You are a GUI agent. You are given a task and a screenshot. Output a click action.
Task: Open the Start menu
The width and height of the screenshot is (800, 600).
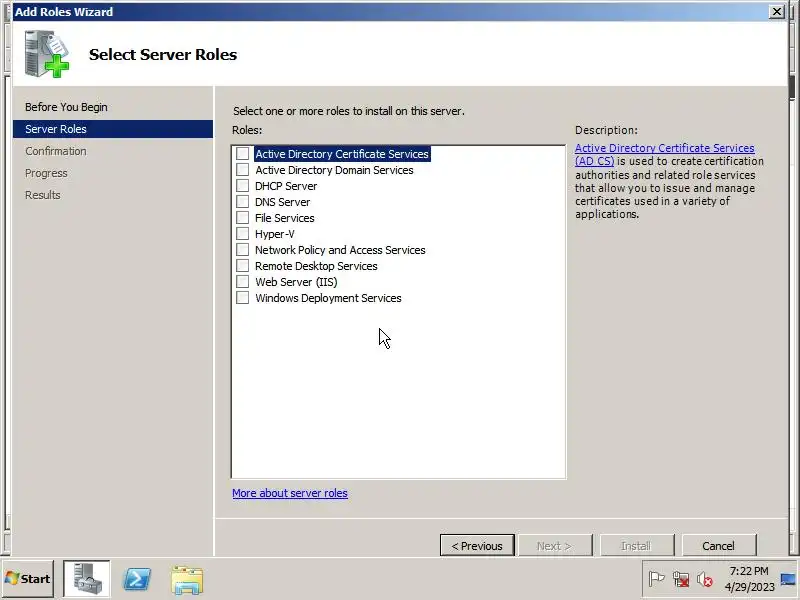click(x=28, y=579)
